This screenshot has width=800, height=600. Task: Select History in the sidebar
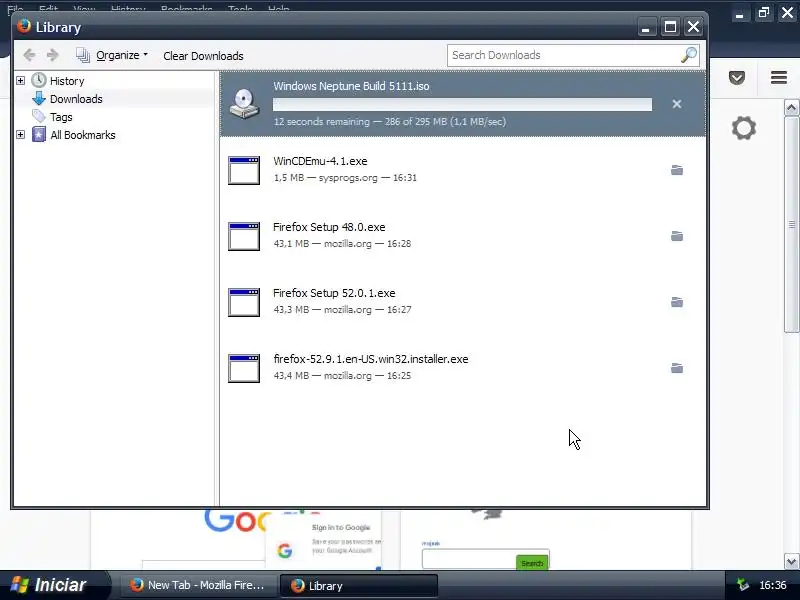(x=67, y=81)
